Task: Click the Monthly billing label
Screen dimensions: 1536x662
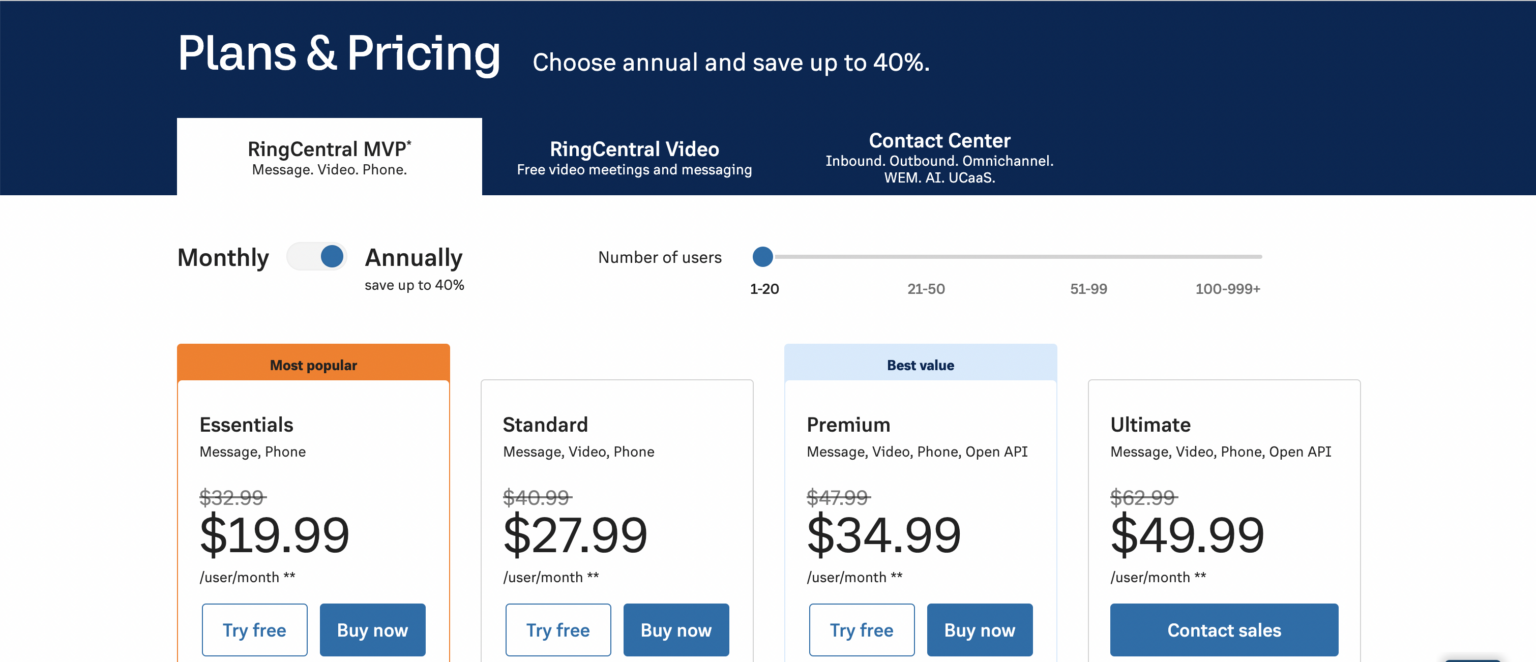Action: [223, 258]
